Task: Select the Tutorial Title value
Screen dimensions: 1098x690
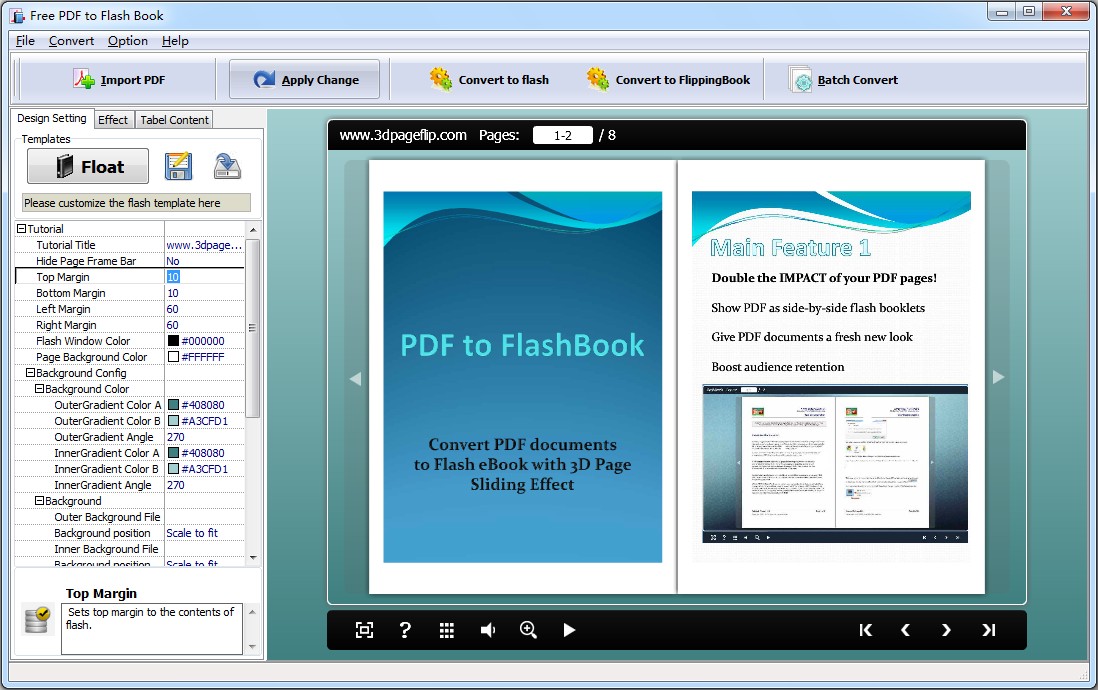Action: pos(204,245)
